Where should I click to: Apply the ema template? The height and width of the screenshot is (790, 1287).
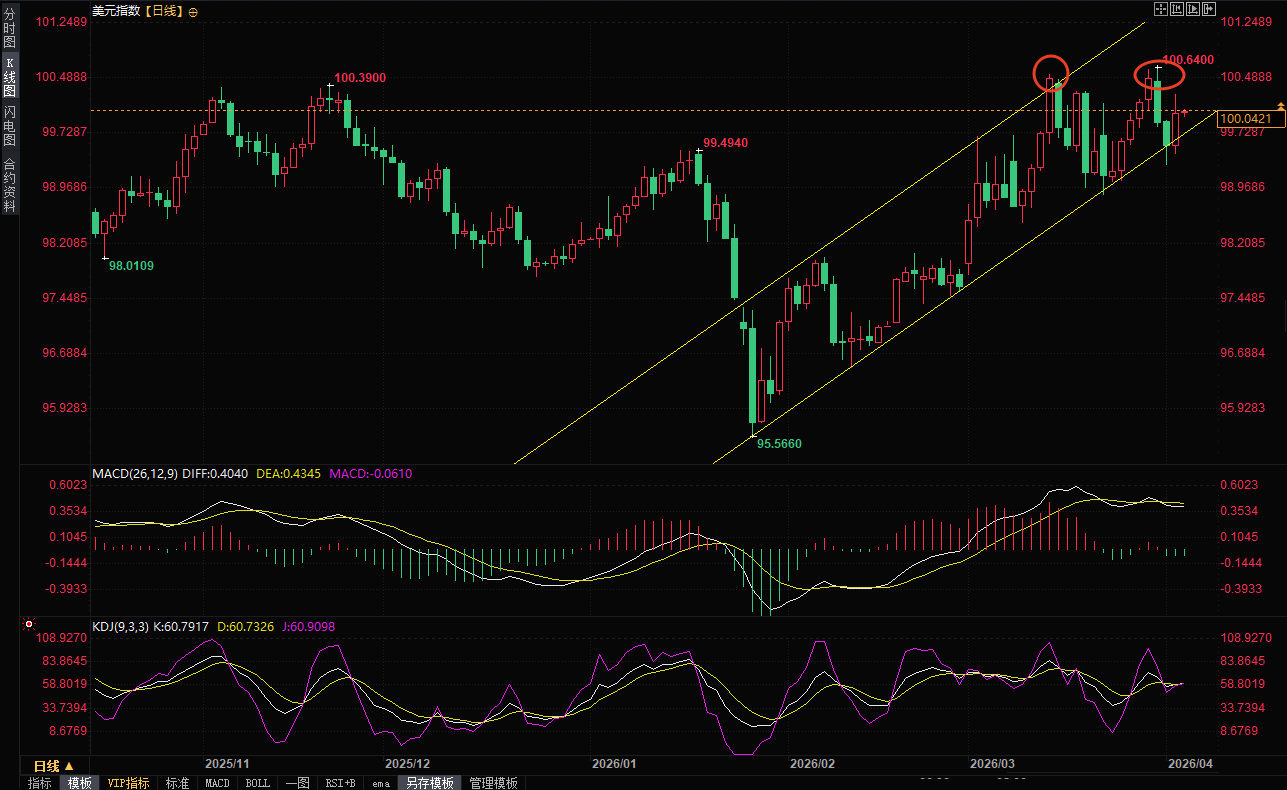381,783
